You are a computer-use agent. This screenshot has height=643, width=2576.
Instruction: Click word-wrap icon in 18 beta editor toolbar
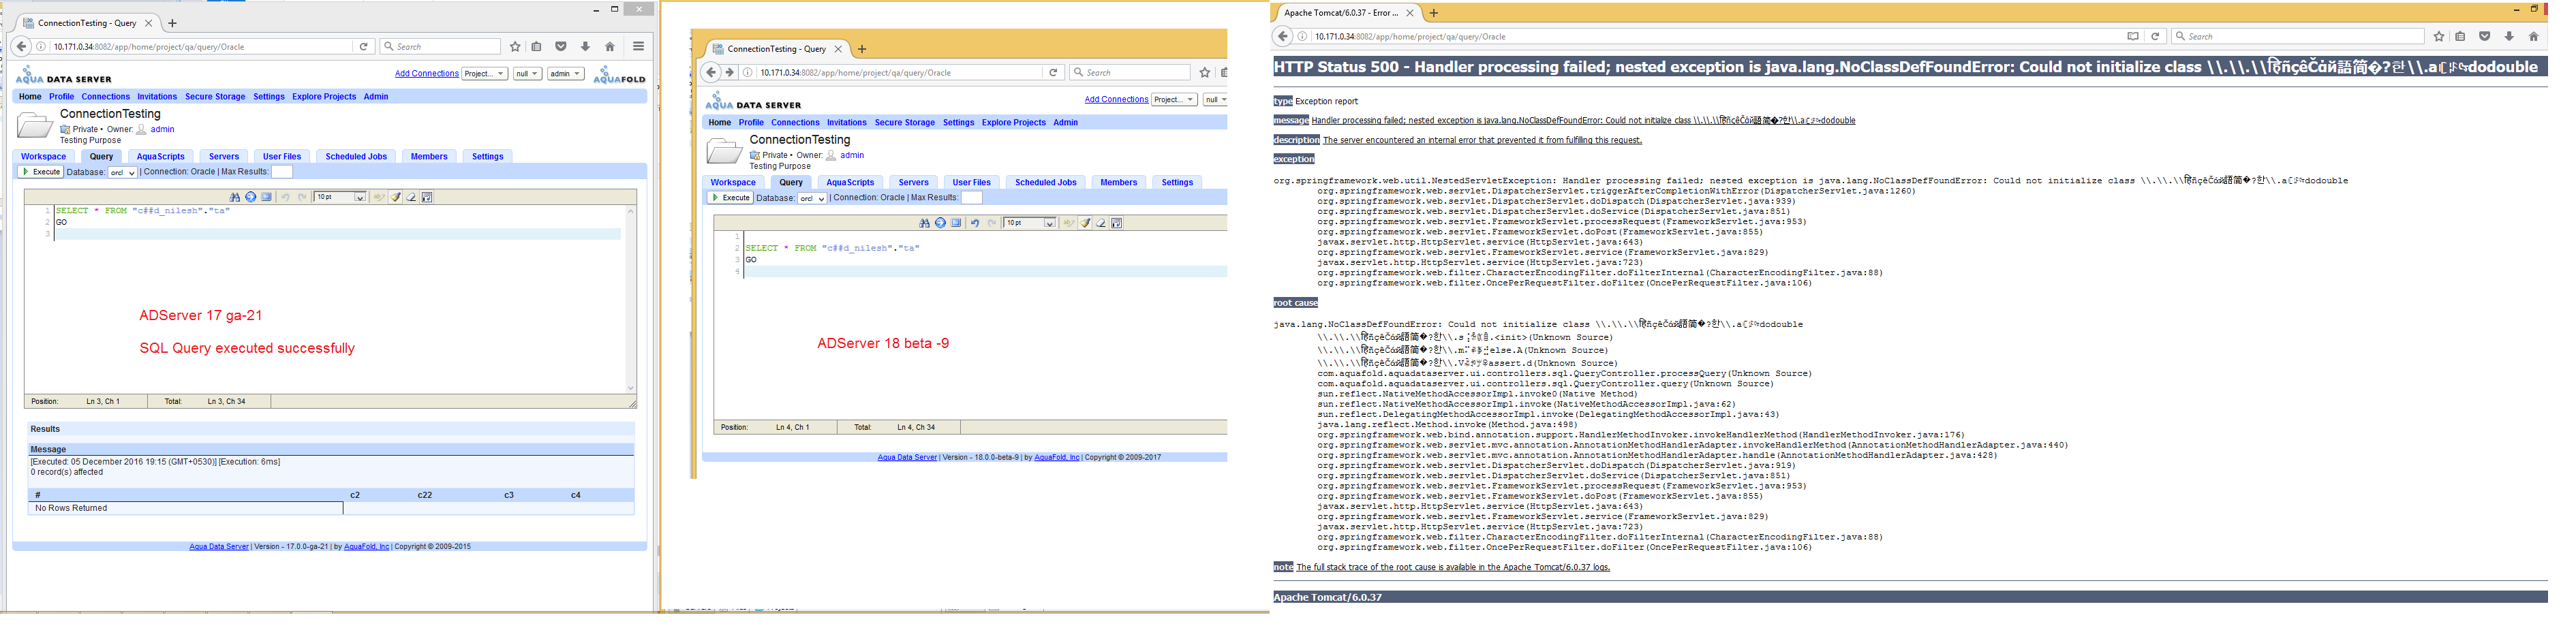click(1117, 223)
